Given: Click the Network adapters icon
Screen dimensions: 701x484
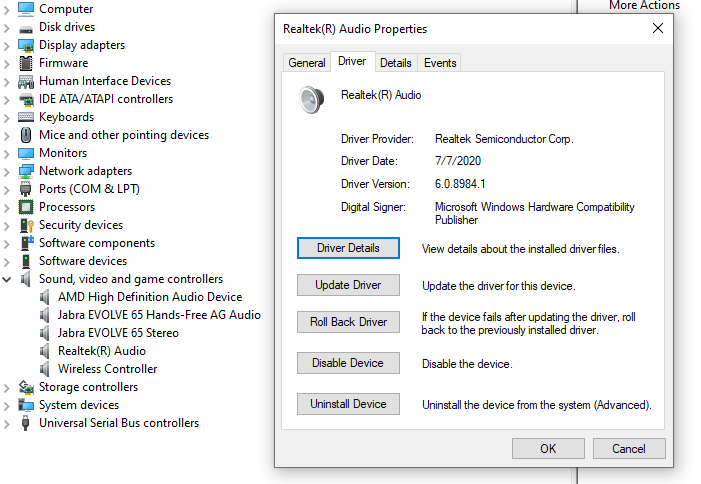Looking at the screenshot, I should (x=25, y=171).
